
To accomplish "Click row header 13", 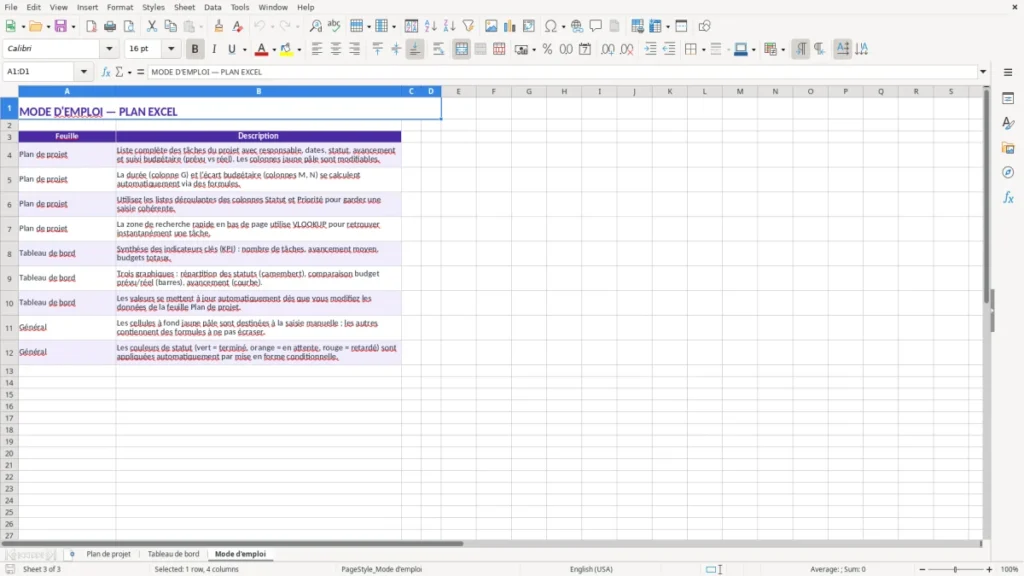I will 9,371.
